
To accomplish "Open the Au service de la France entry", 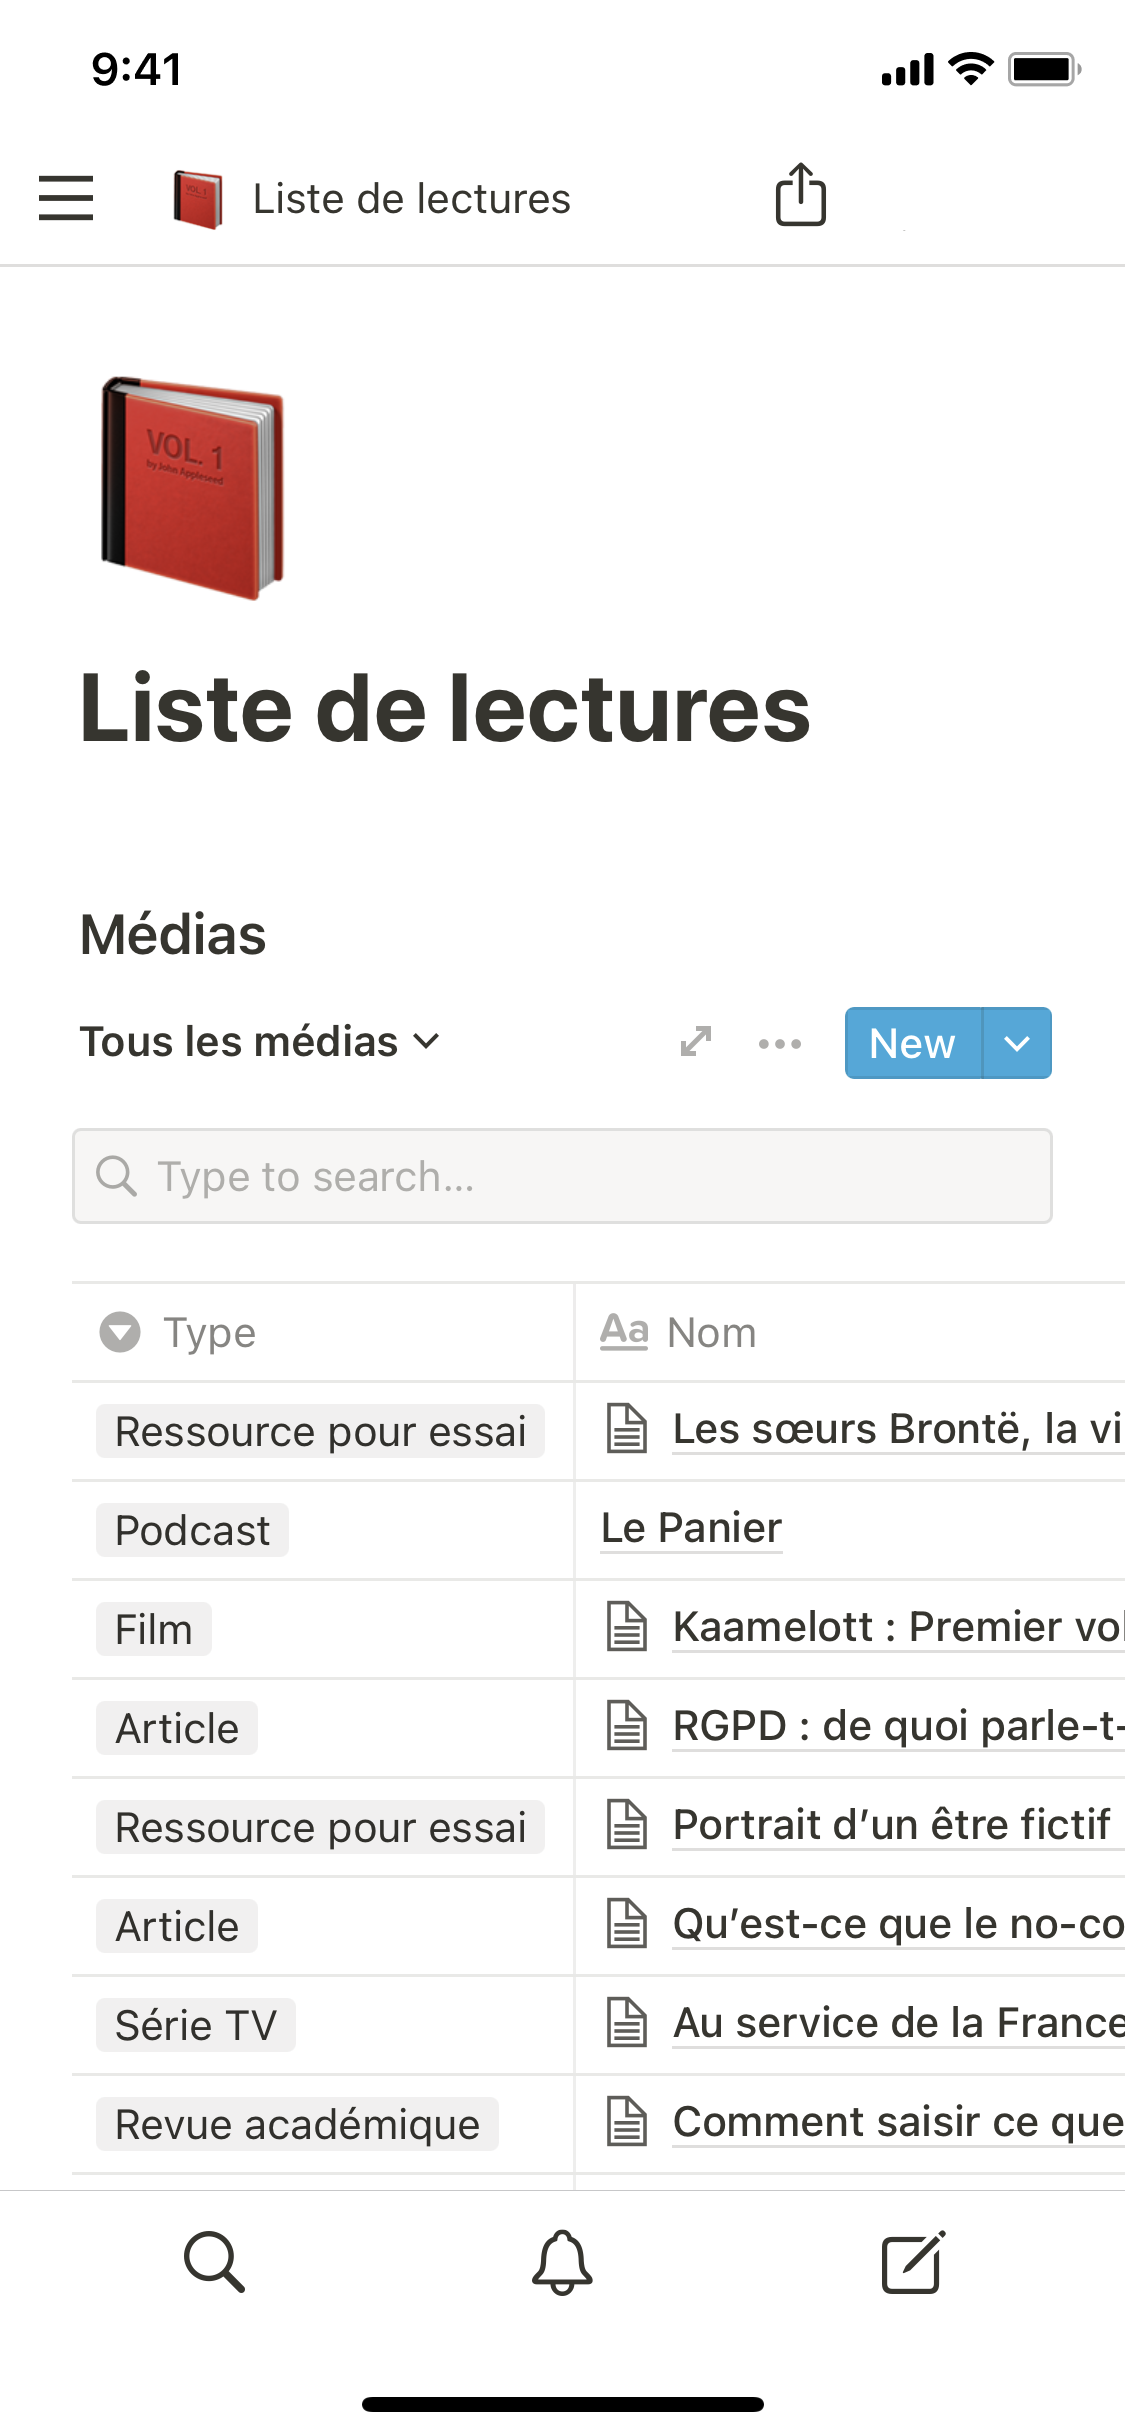I will 897,2023.
